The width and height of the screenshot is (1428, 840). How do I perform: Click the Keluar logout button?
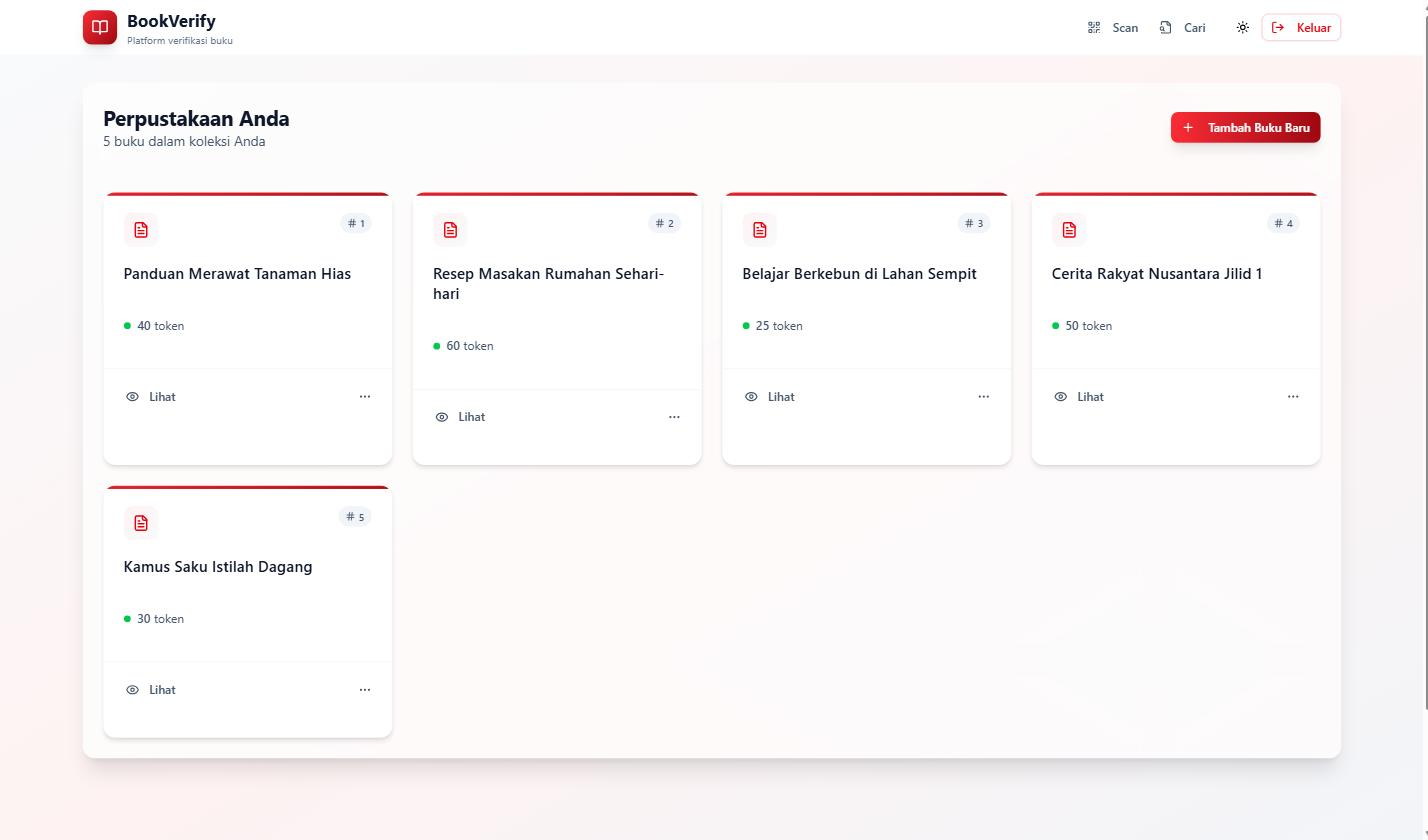coord(1301,28)
